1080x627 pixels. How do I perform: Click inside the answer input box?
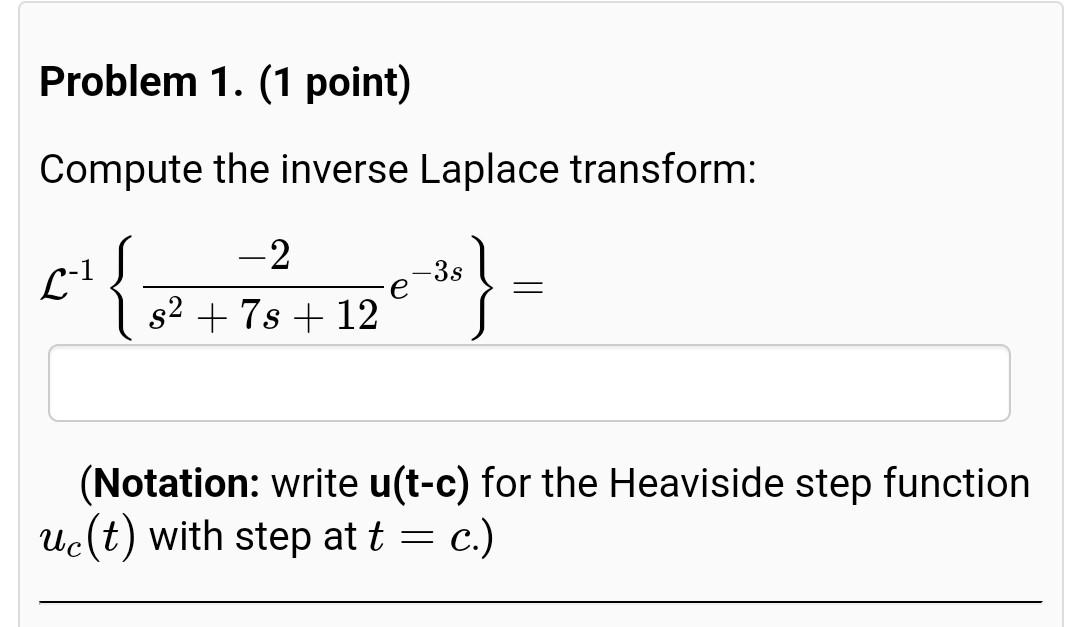(530, 383)
